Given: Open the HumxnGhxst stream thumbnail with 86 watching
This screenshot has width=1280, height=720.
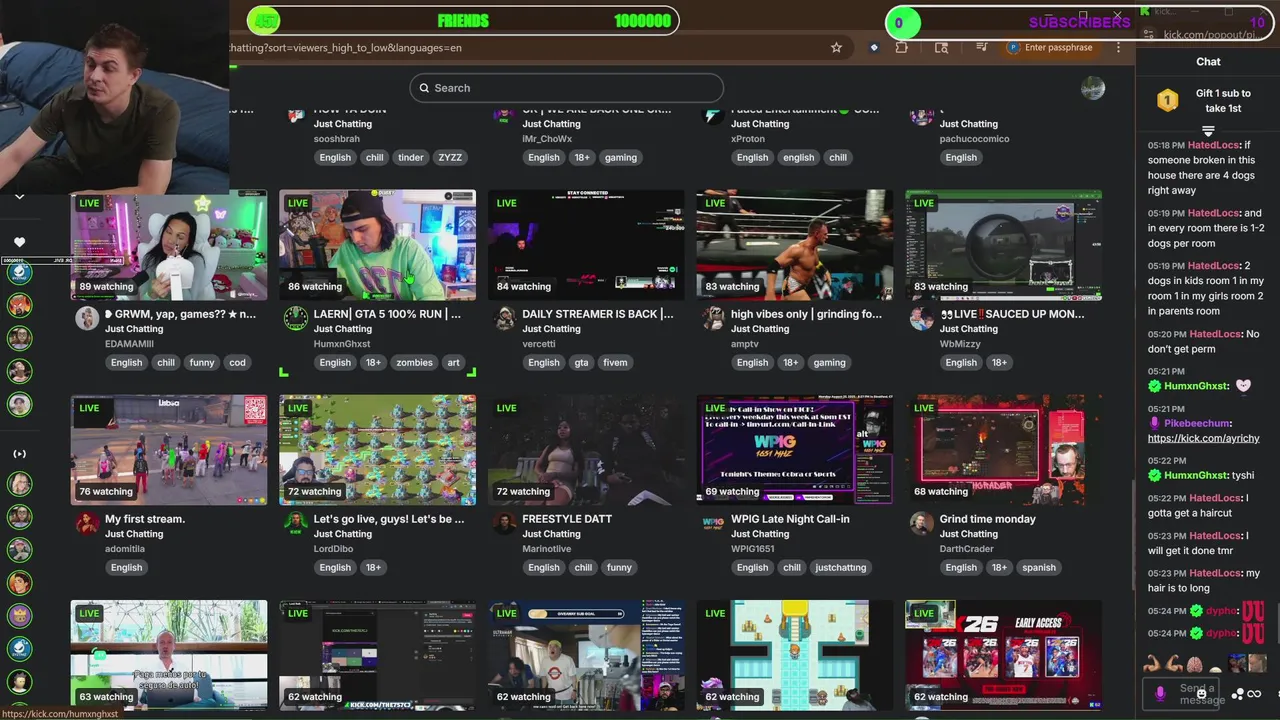Looking at the screenshot, I should 378,245.
